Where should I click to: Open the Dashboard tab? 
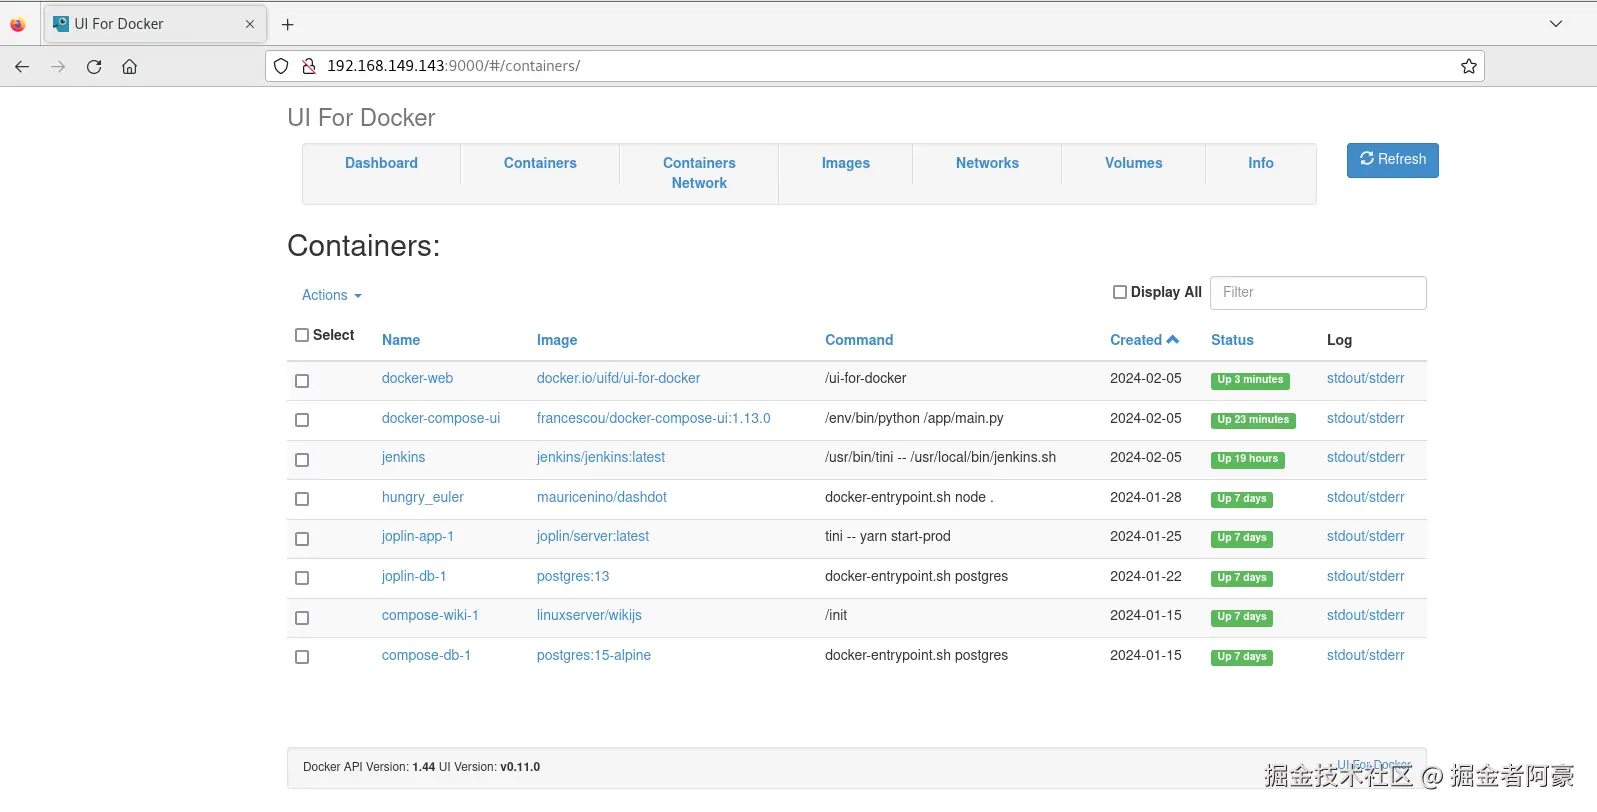381,163
